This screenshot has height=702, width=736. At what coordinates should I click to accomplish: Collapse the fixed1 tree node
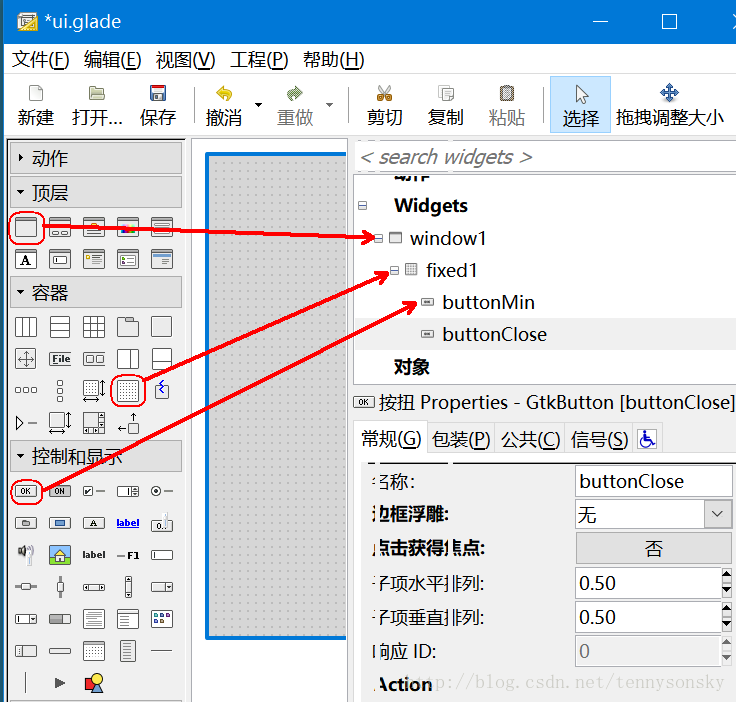(x=394, y=270)
